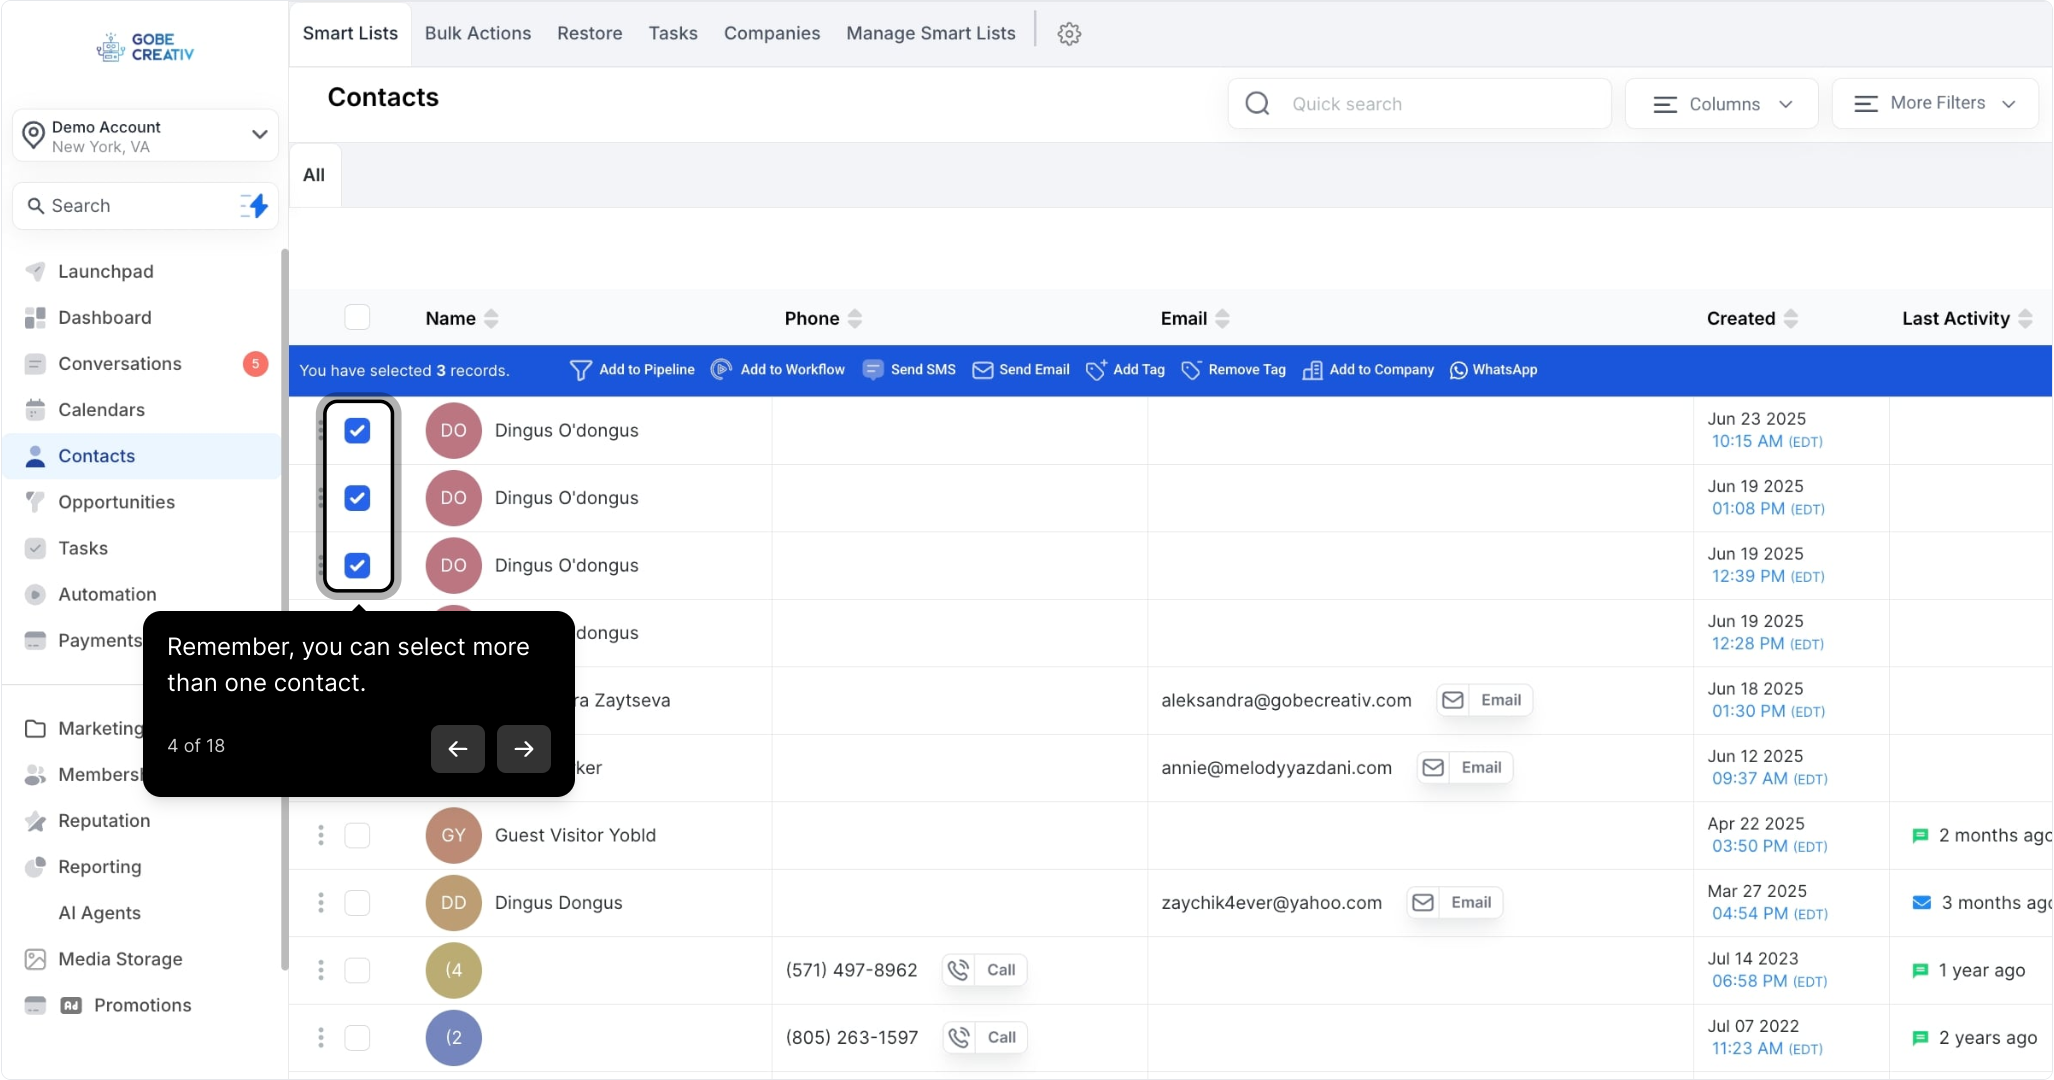Screen dimensions: 2054x1080
Task: Click the Add to Workflow icon
Action: pos(721,370)
